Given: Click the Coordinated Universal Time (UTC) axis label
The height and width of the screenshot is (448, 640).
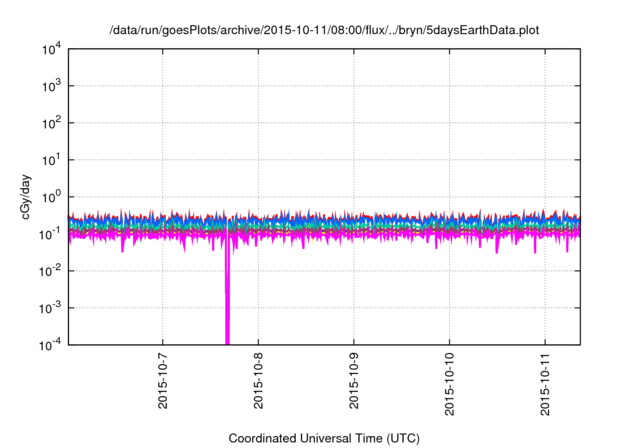Looking at the screenshot, I should (324, 438).
